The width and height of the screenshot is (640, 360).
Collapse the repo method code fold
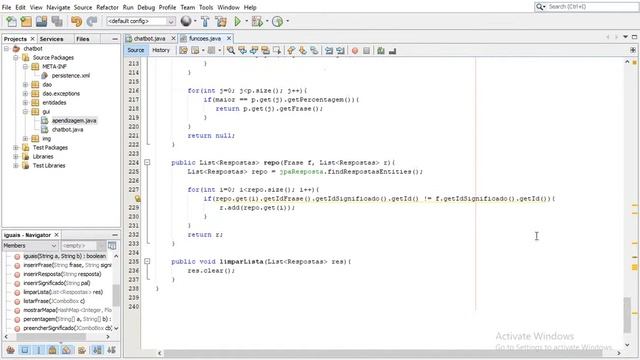click(147, 162)
